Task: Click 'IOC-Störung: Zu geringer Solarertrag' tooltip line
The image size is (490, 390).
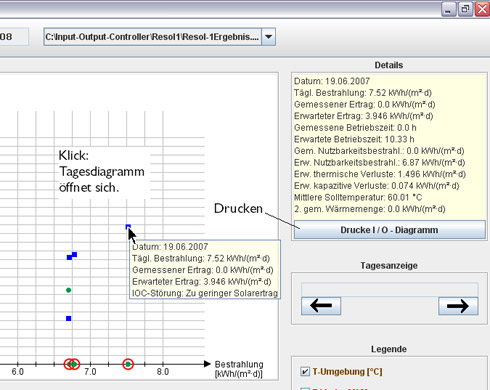Action: tap(205, 293)
